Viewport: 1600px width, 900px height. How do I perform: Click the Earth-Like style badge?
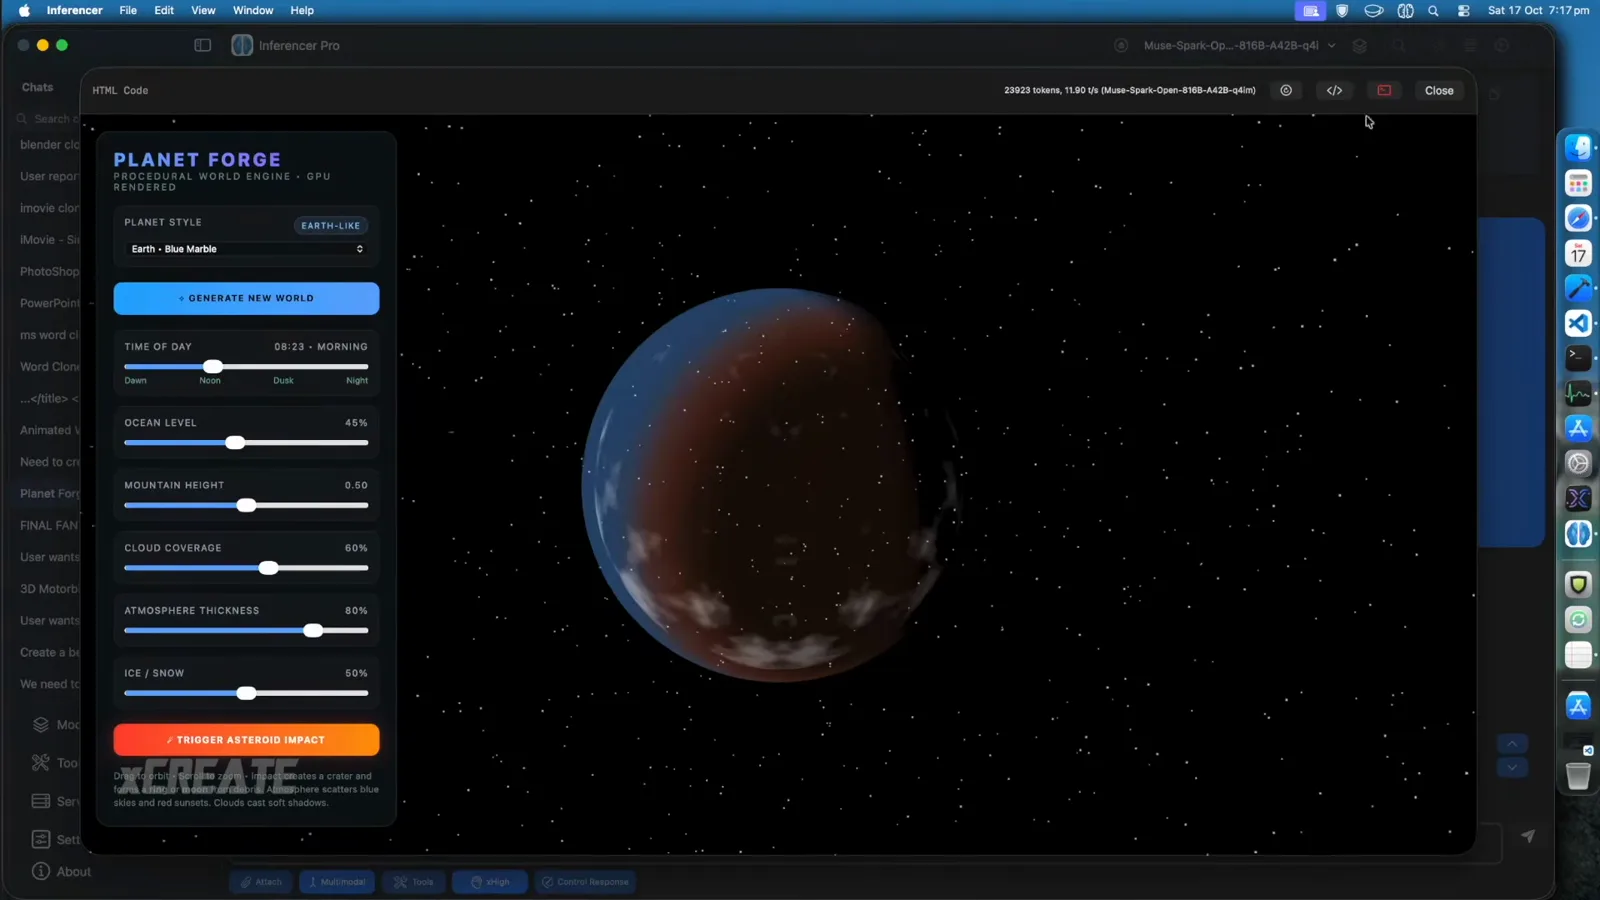point(331,226)
